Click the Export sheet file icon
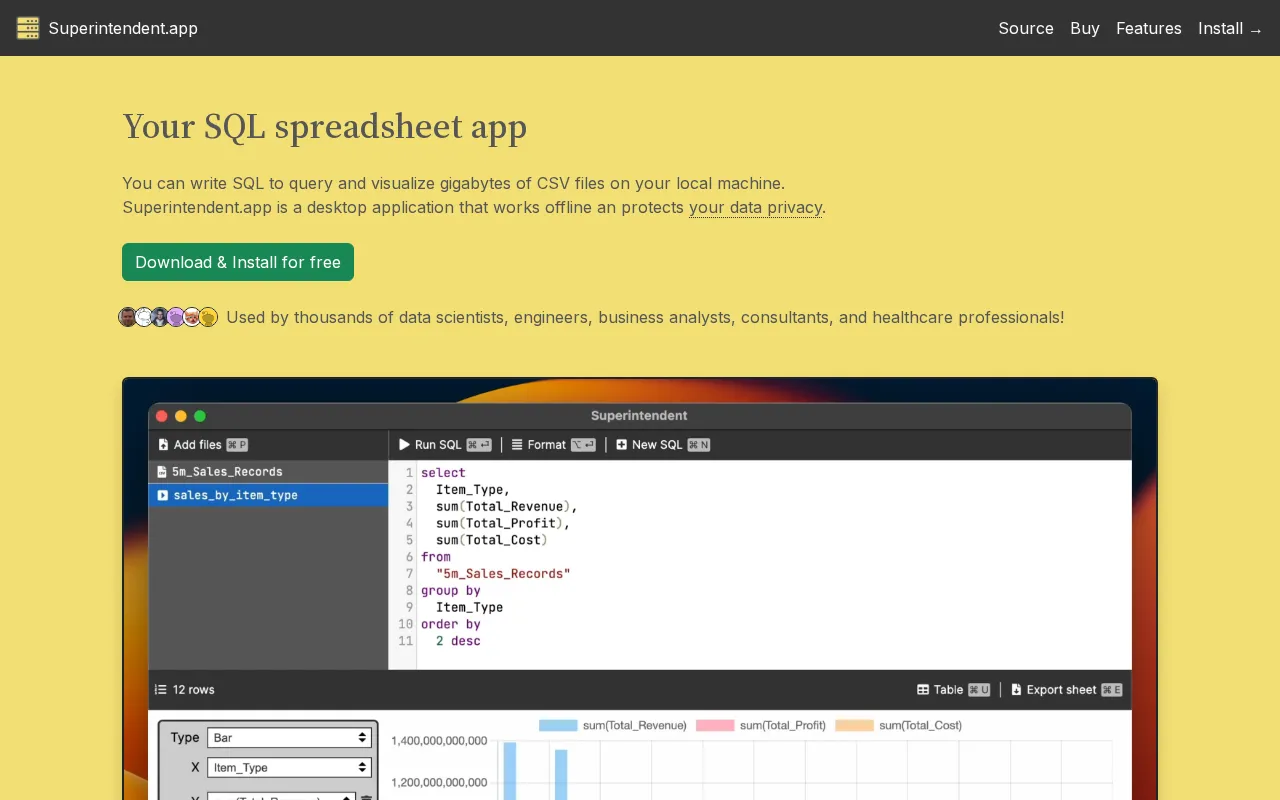 click(1016, 690)
